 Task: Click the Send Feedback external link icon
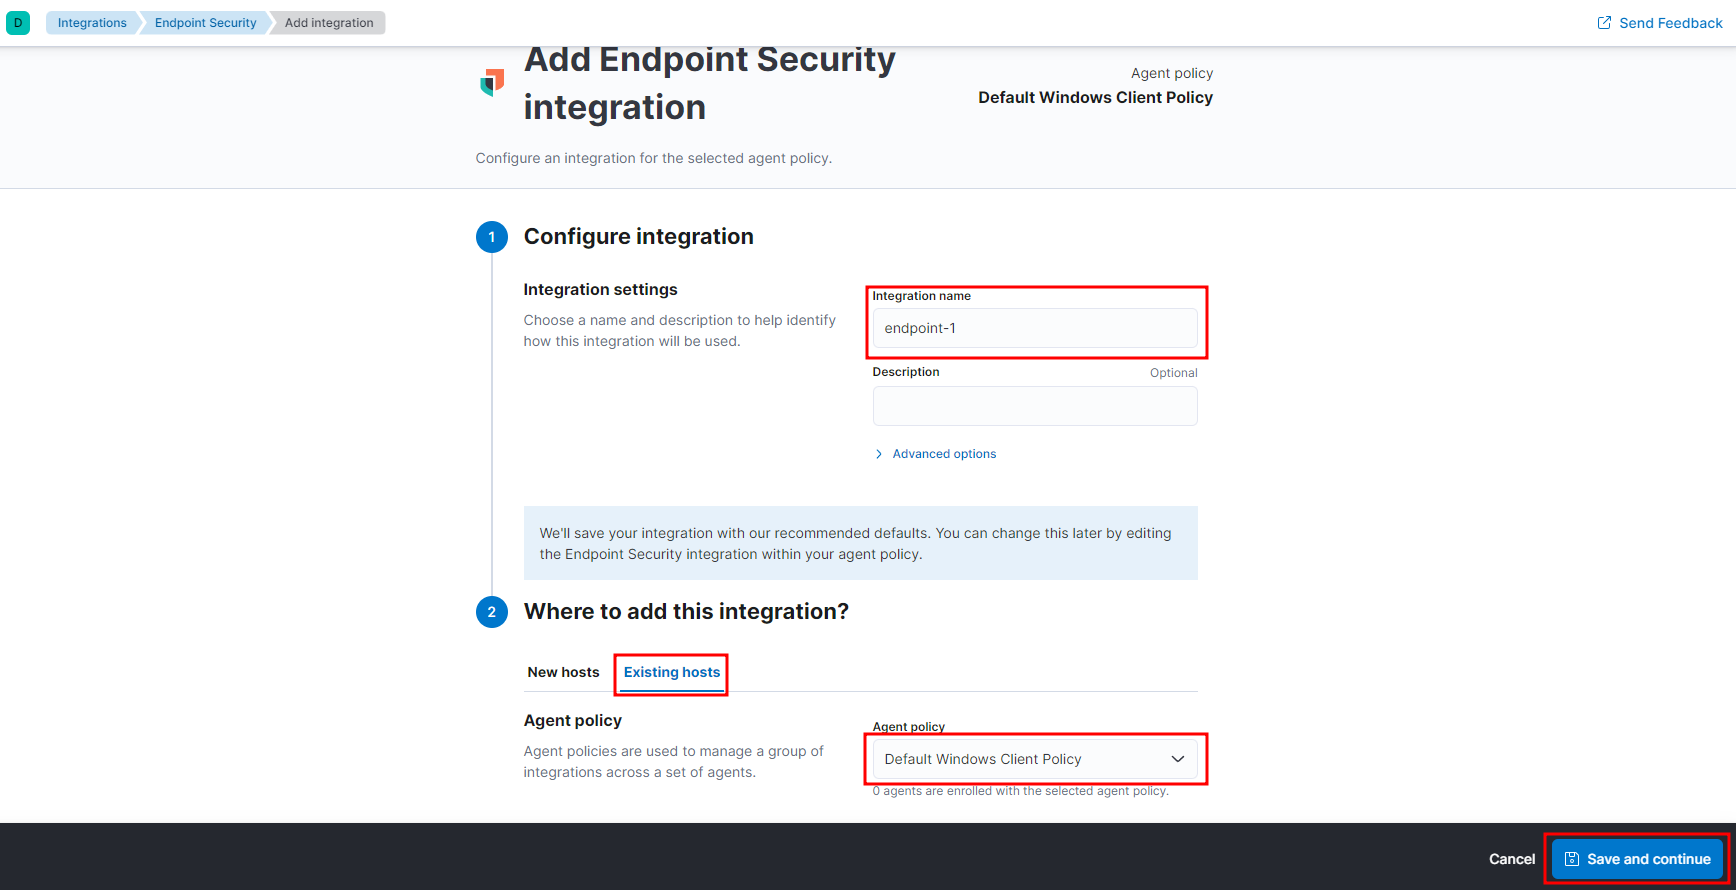tap(1604, 23)
